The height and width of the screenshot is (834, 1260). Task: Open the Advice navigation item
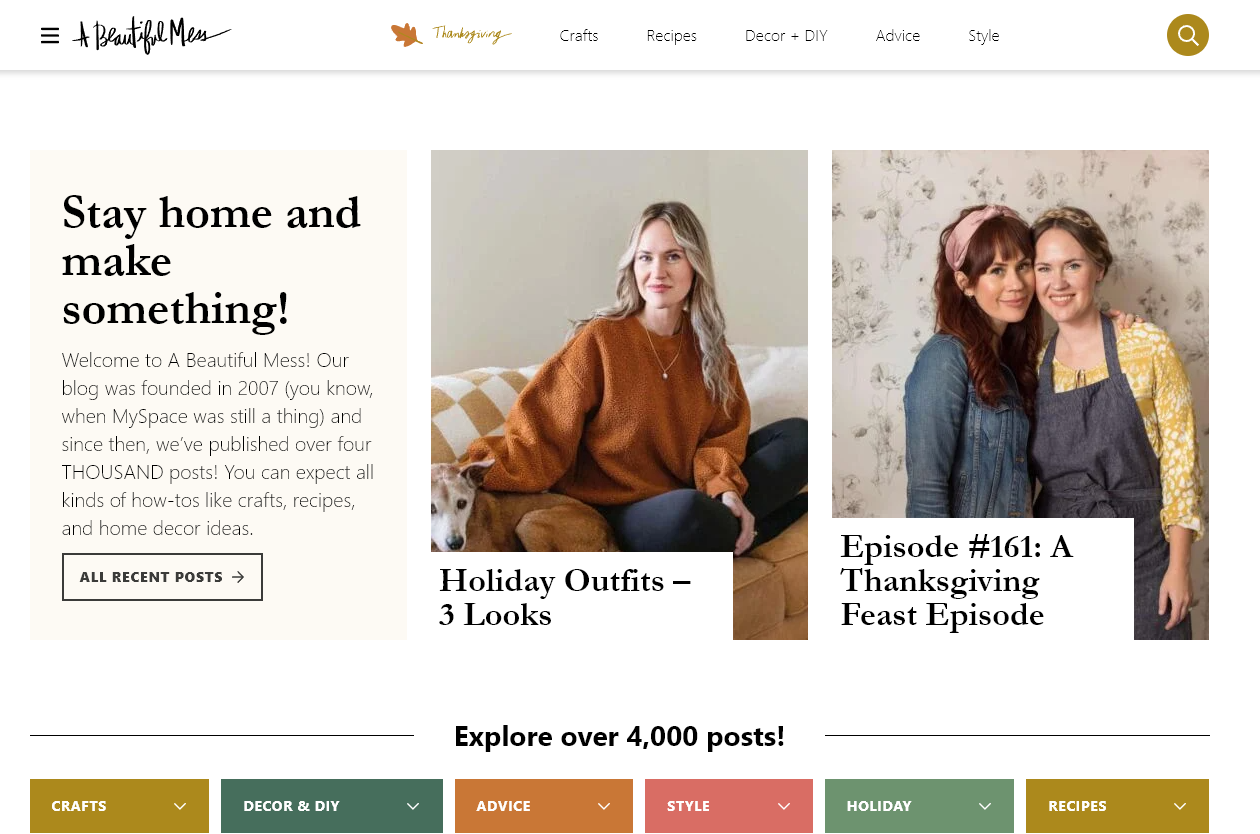click(x=897, y=35)
